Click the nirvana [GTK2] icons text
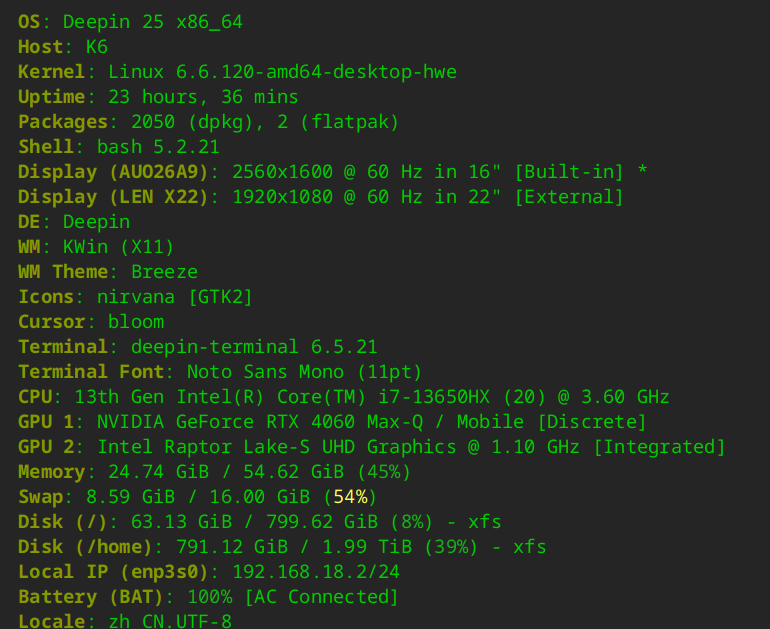The width and height of the screenshot is (770, 629). point(175,297)
